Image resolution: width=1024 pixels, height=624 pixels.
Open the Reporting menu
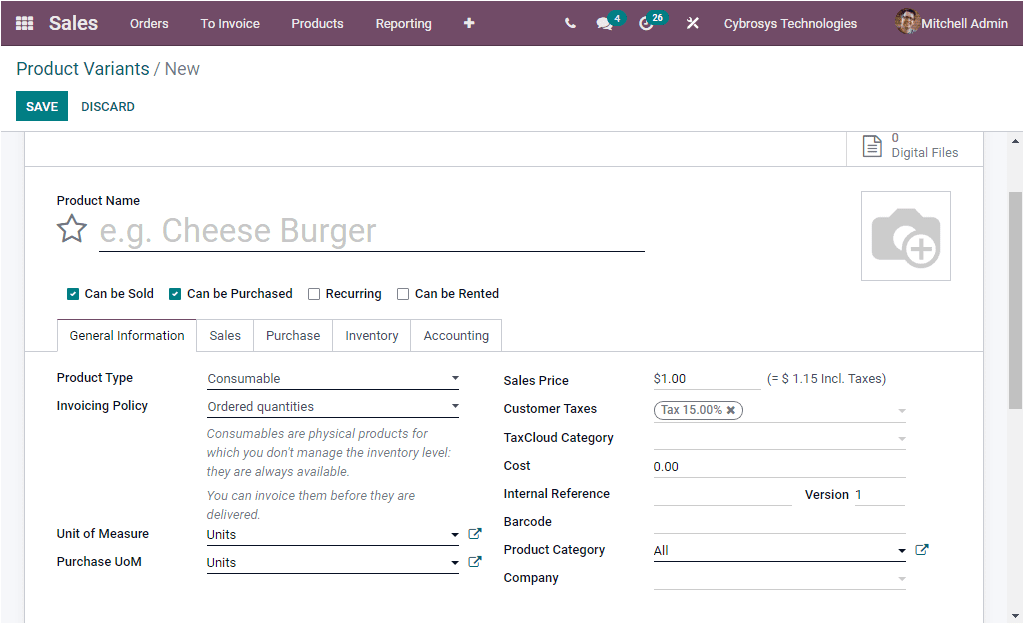coord(403,23)
